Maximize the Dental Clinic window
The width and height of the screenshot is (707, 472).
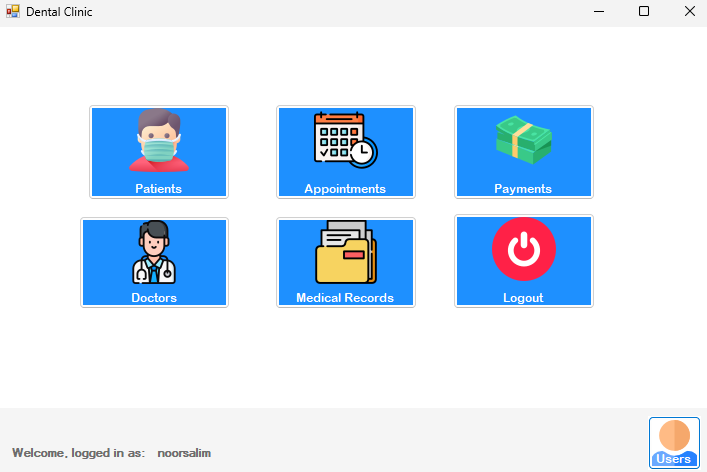(644, 11)
